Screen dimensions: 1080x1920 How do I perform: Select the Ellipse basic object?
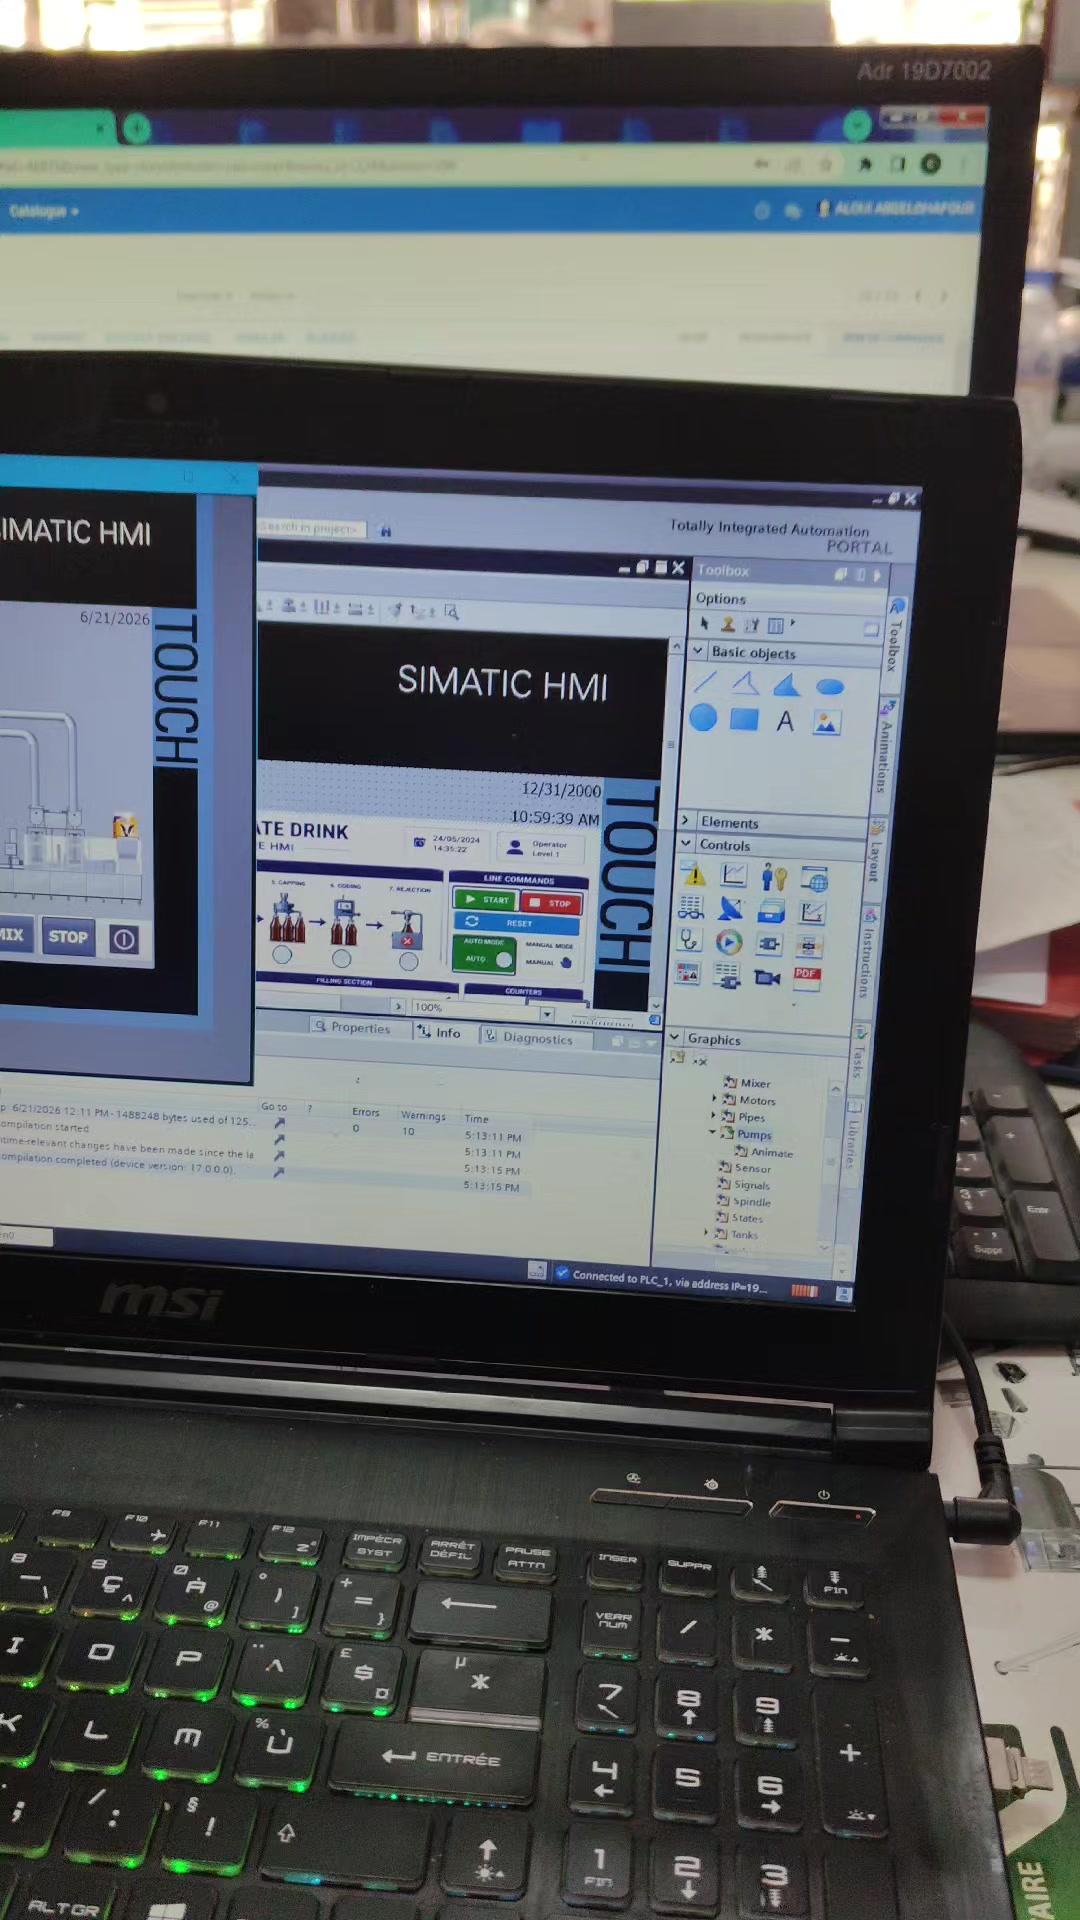click(x=830, y=687)
